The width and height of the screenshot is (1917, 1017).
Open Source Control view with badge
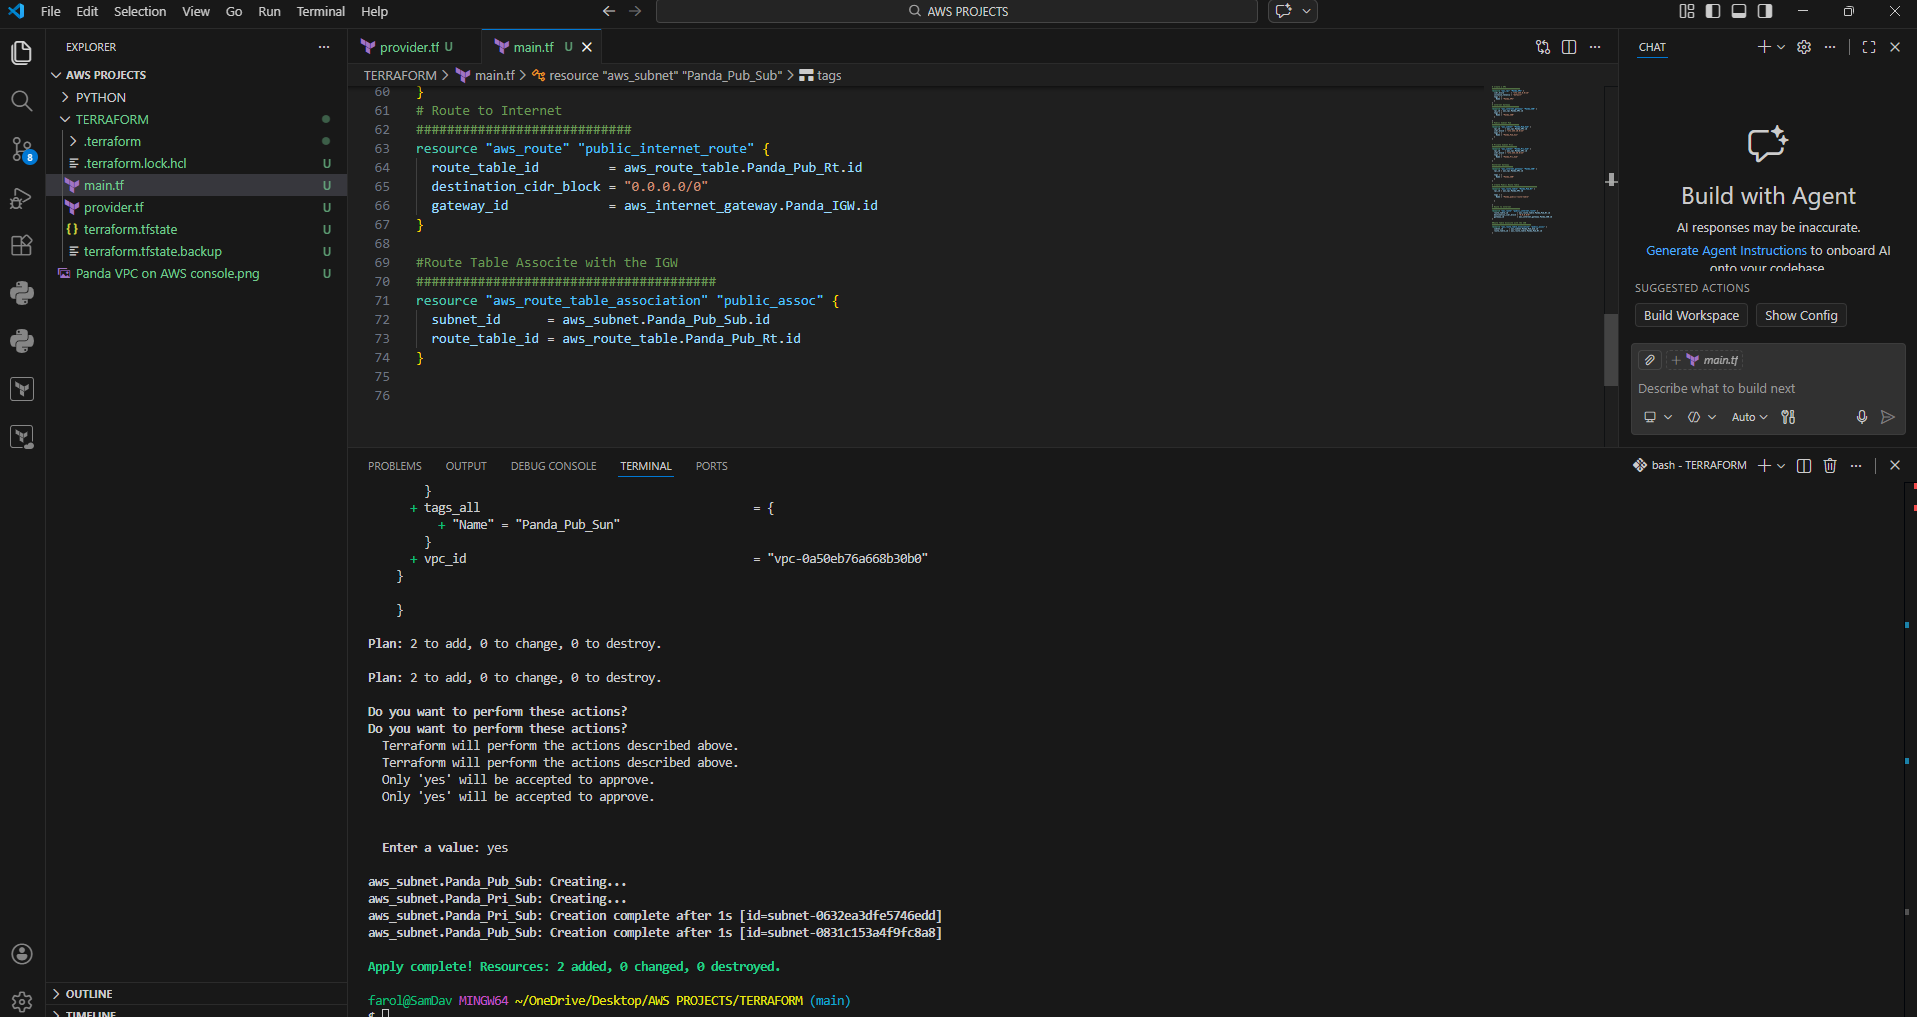[x=21, y=150]
